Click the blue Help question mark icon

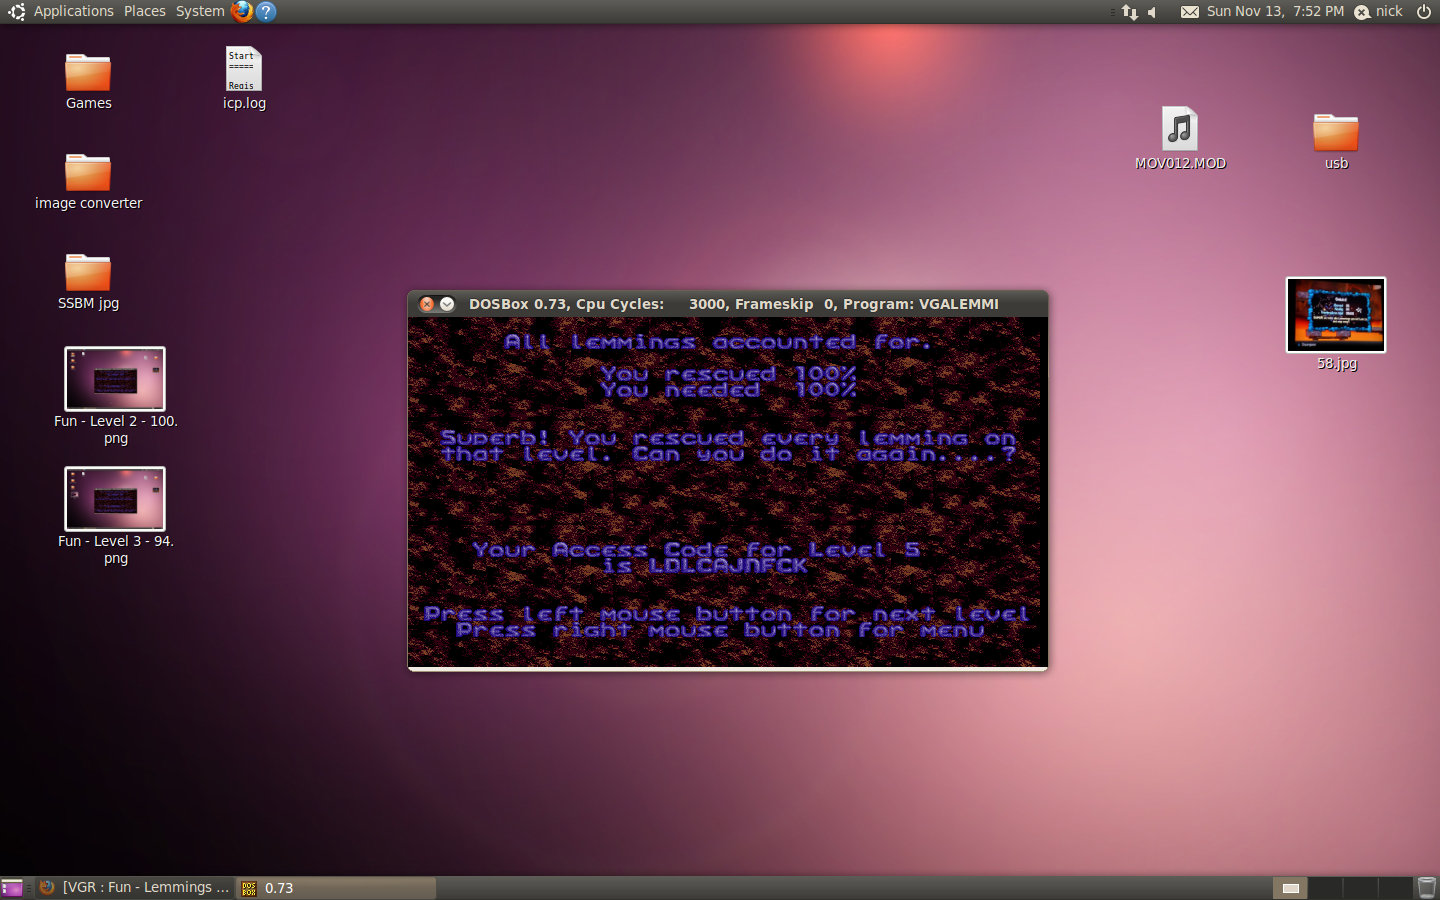(266, 11)
